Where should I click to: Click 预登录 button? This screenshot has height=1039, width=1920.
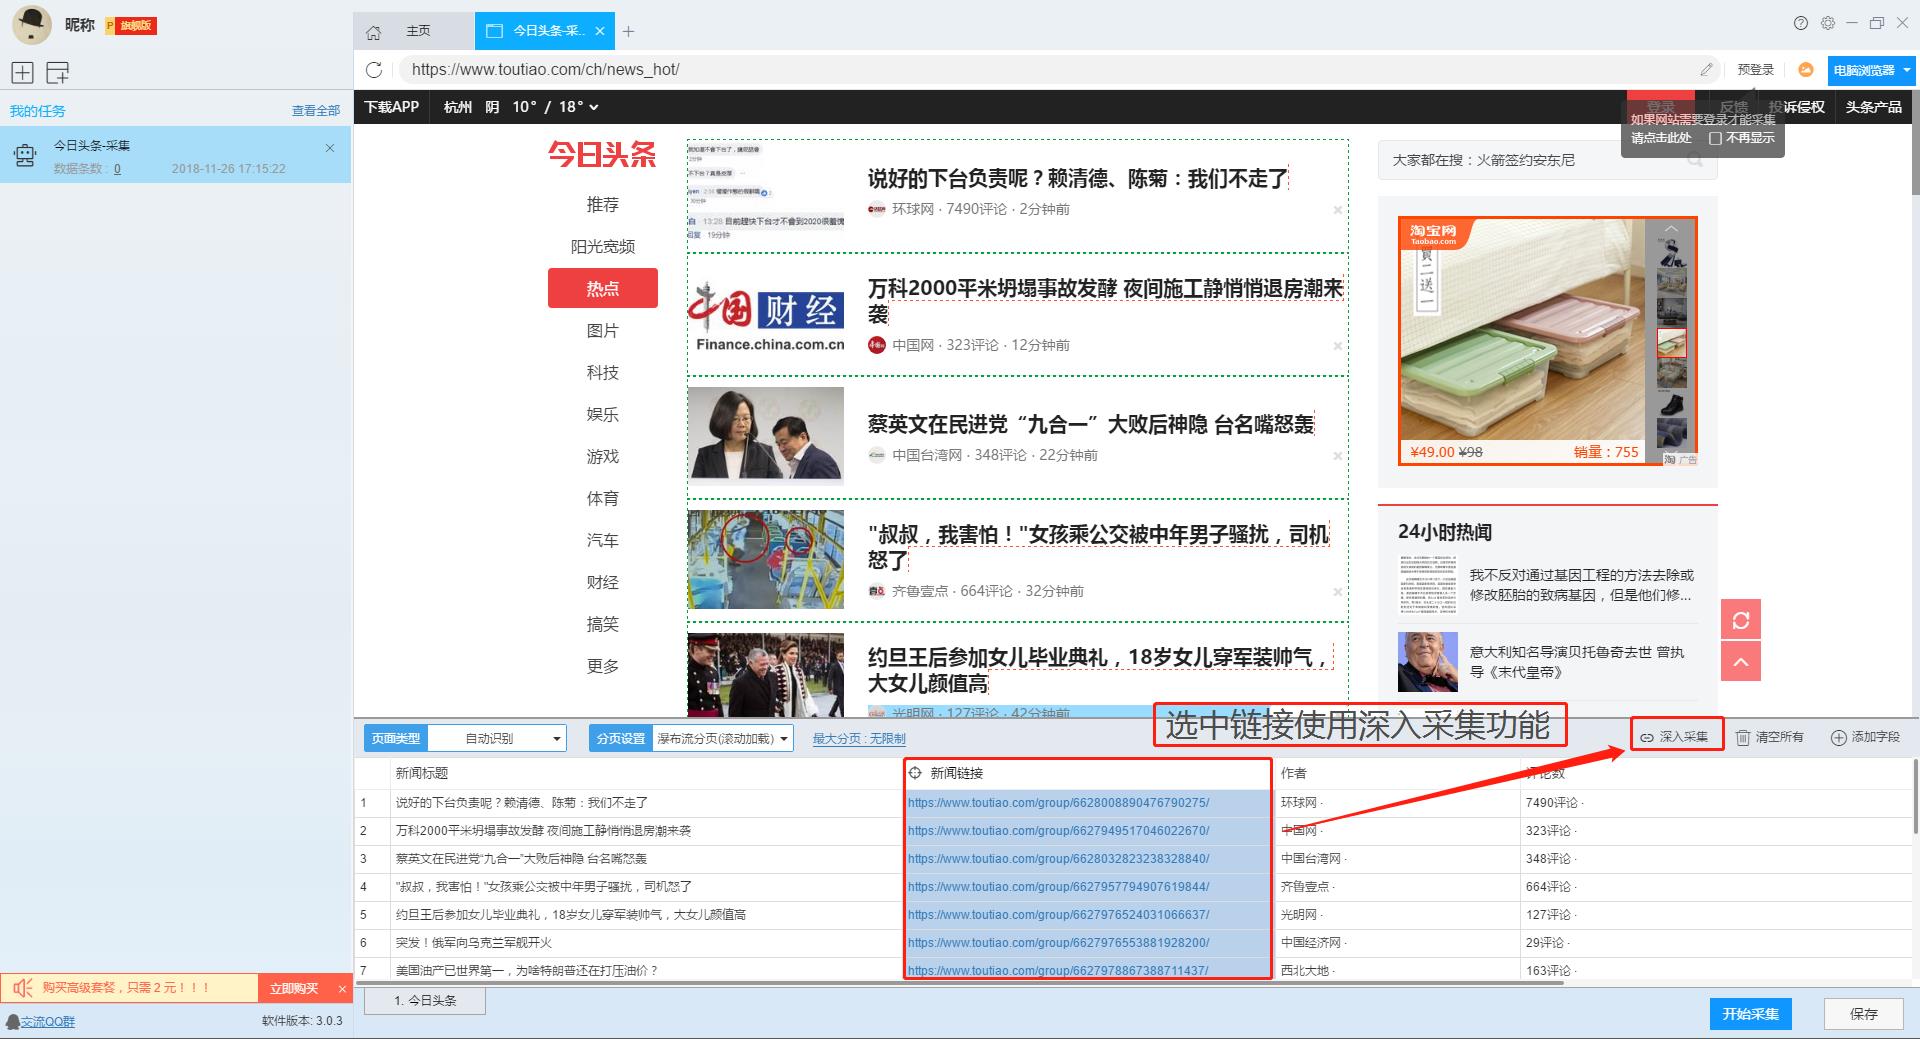coord(1755,69)
